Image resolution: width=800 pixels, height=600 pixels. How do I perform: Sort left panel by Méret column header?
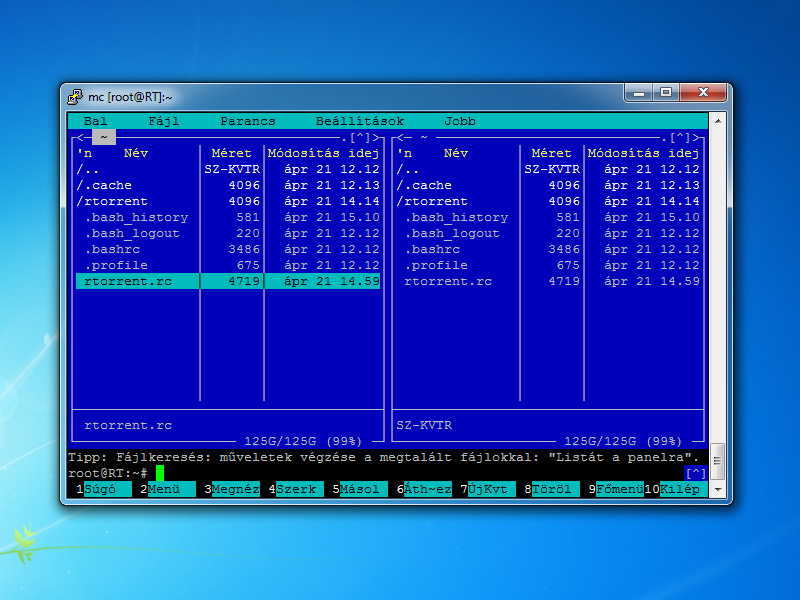coord(232,153)
